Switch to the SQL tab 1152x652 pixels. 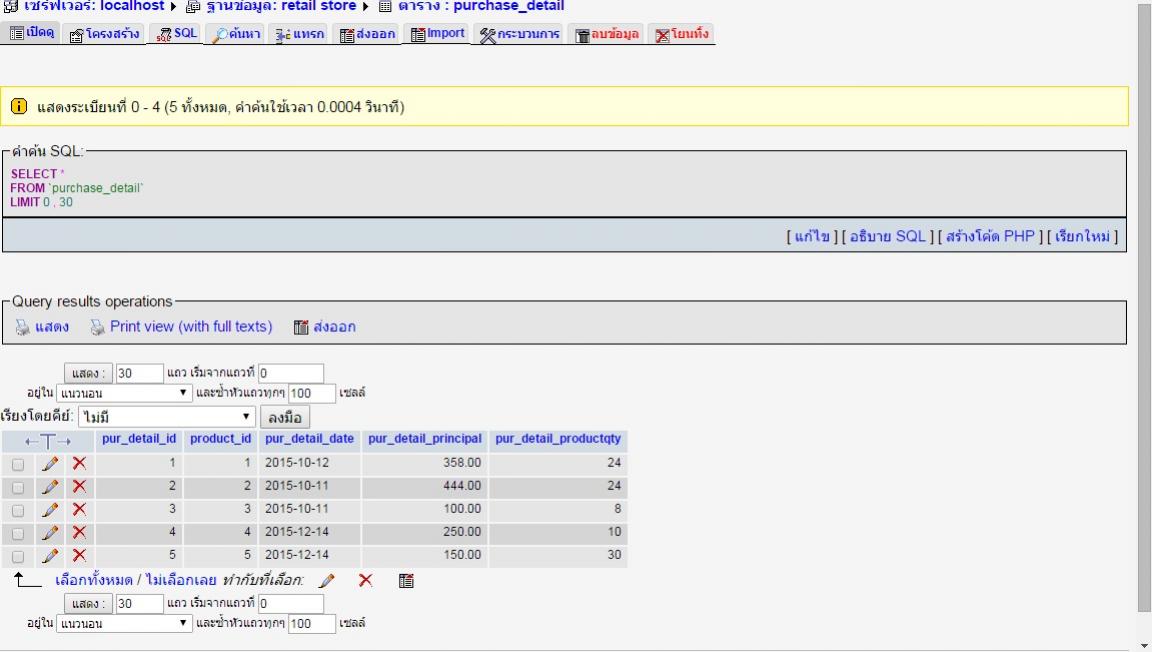pos(177,34)
